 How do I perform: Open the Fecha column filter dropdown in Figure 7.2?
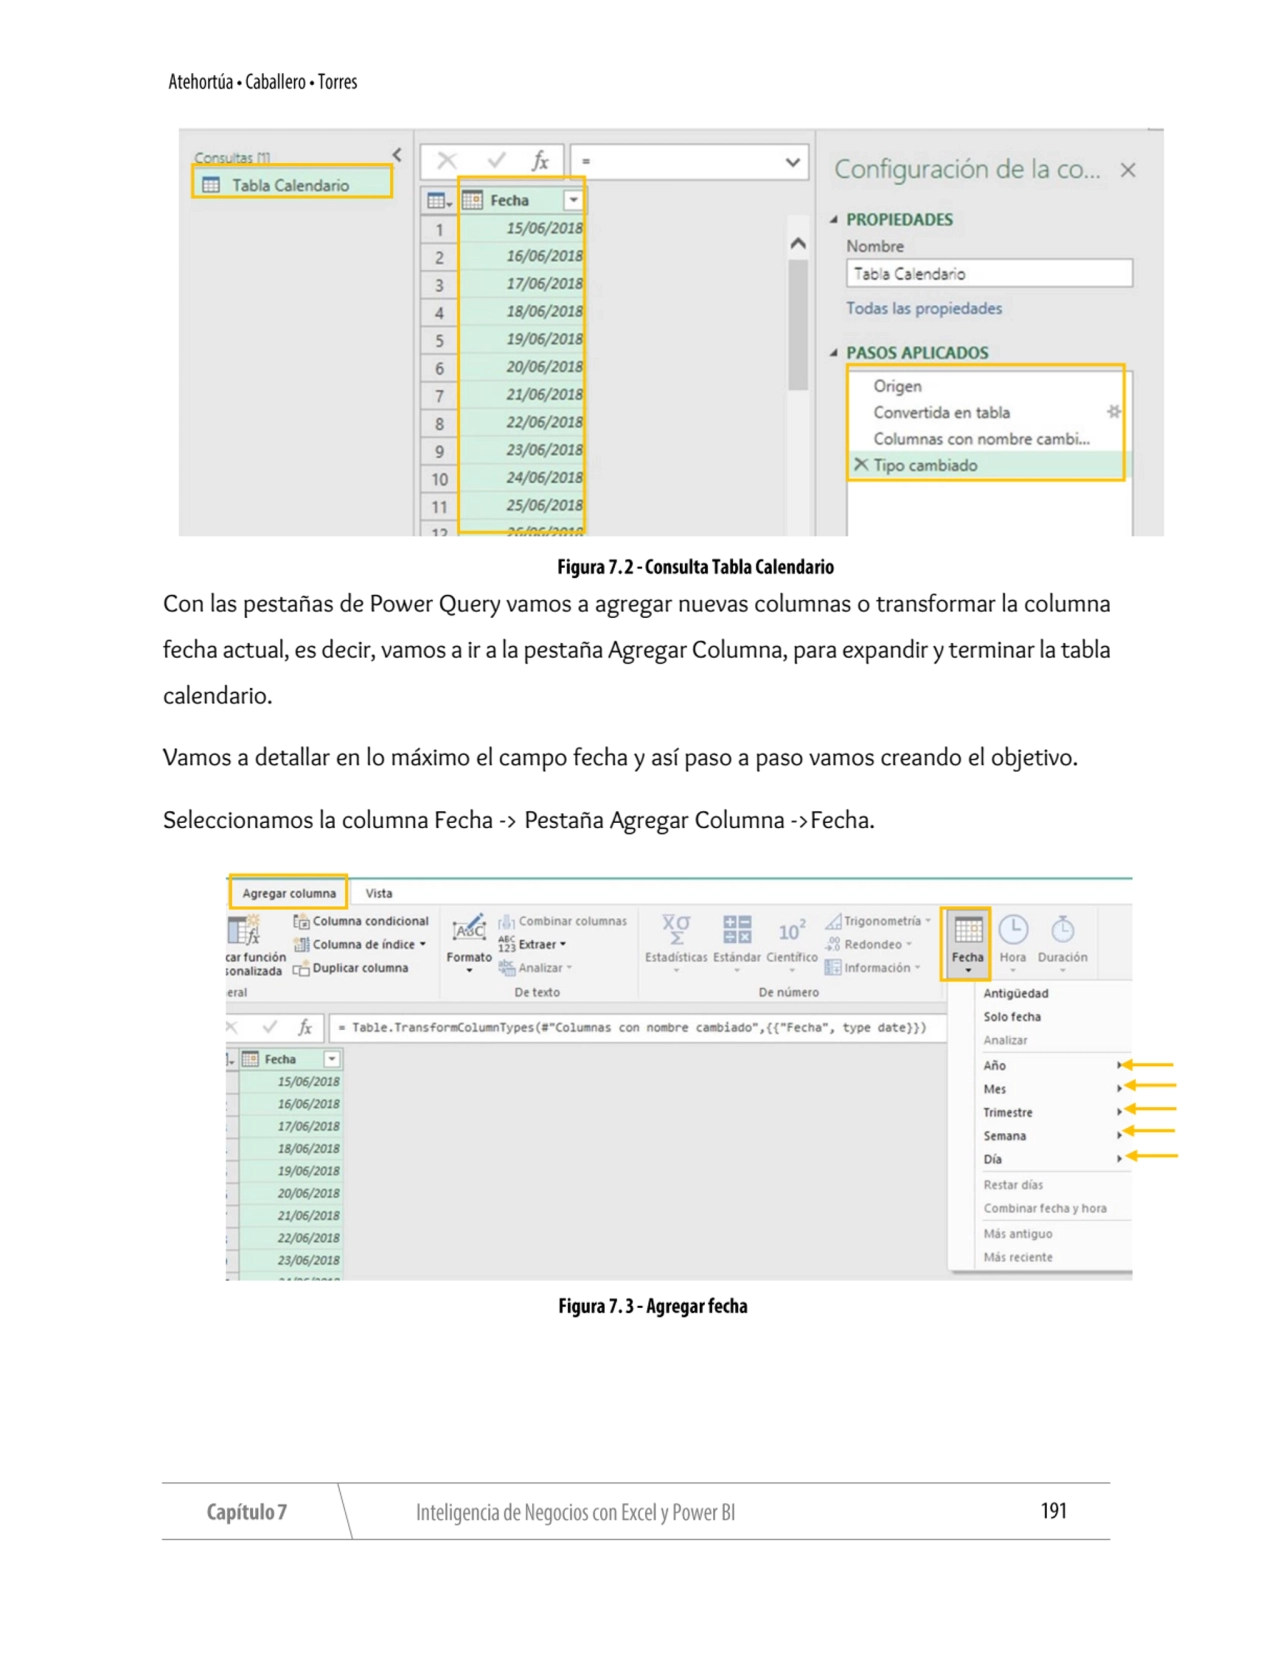tap(573, 200)
